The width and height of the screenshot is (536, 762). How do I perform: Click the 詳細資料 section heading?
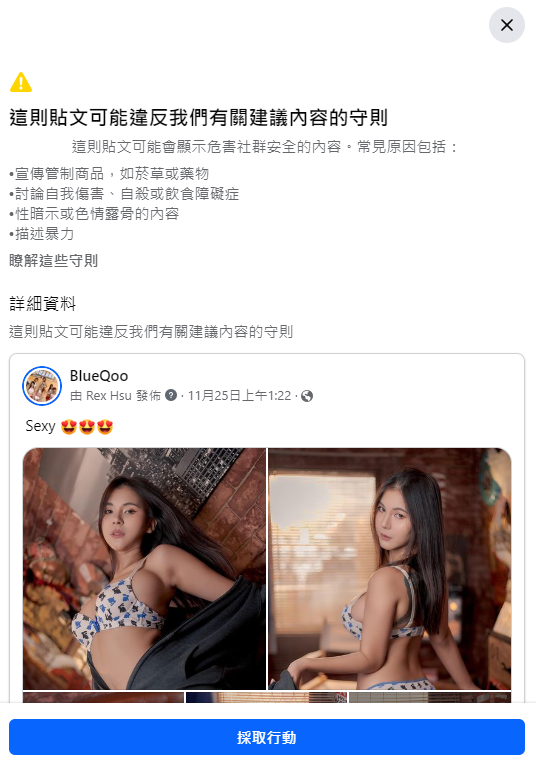[43, 304]
